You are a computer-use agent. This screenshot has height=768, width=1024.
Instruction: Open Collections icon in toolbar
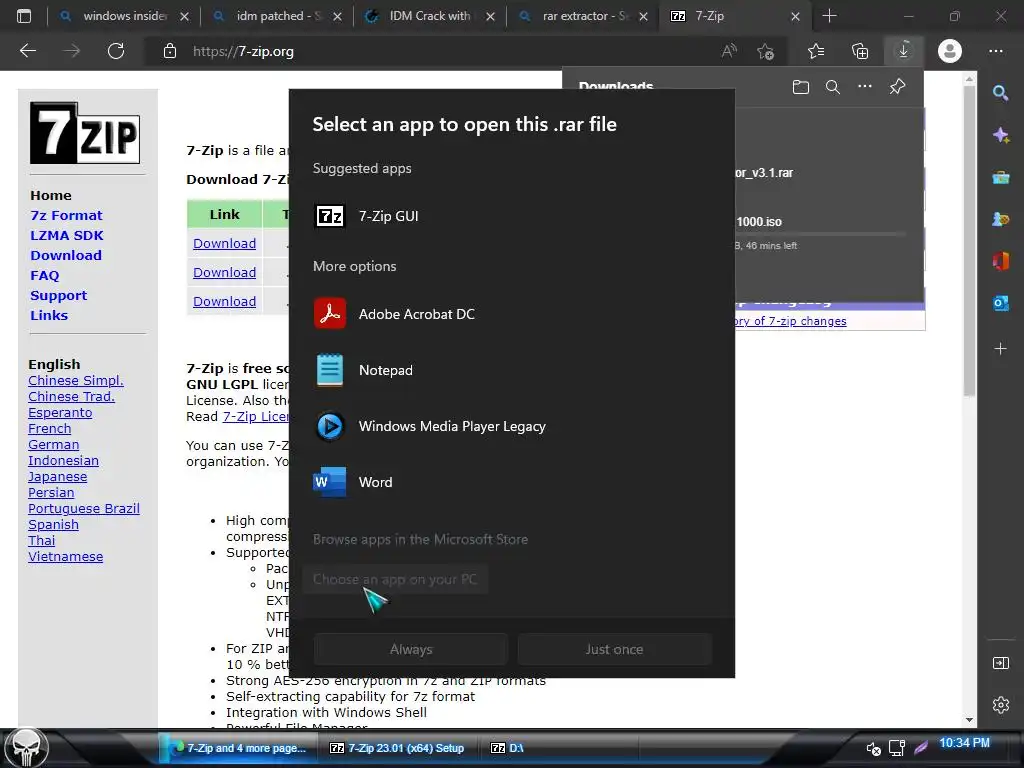pos(860,51)
